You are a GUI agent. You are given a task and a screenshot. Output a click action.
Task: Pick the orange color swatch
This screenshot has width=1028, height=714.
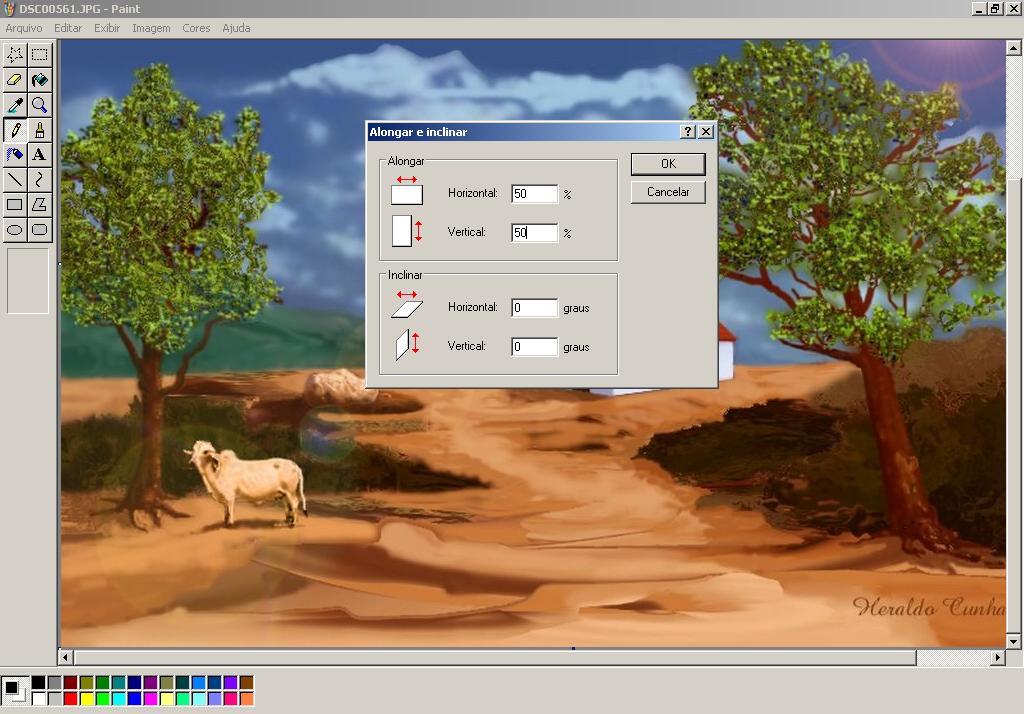pos(247,699)
